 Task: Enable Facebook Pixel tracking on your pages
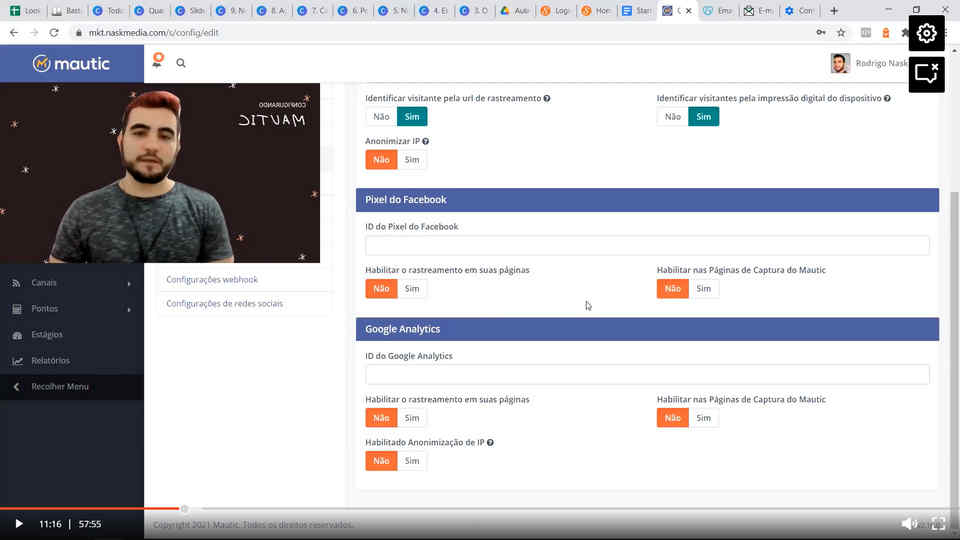[x=411, y=289]
